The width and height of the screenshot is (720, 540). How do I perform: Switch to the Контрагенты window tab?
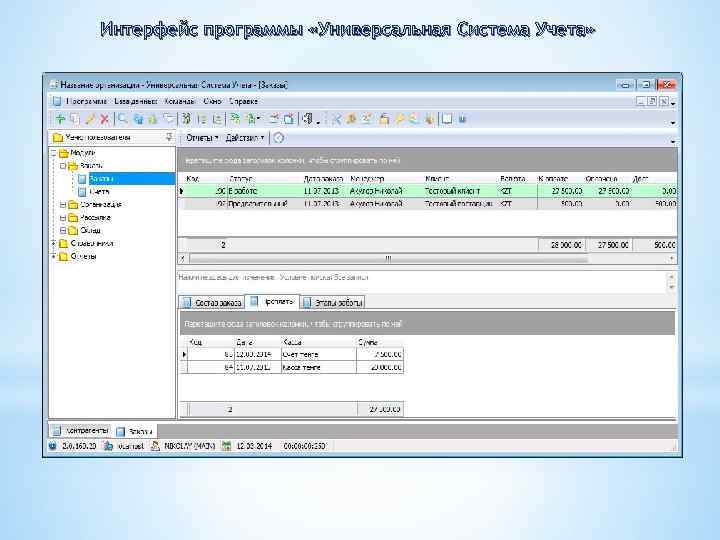80,431
